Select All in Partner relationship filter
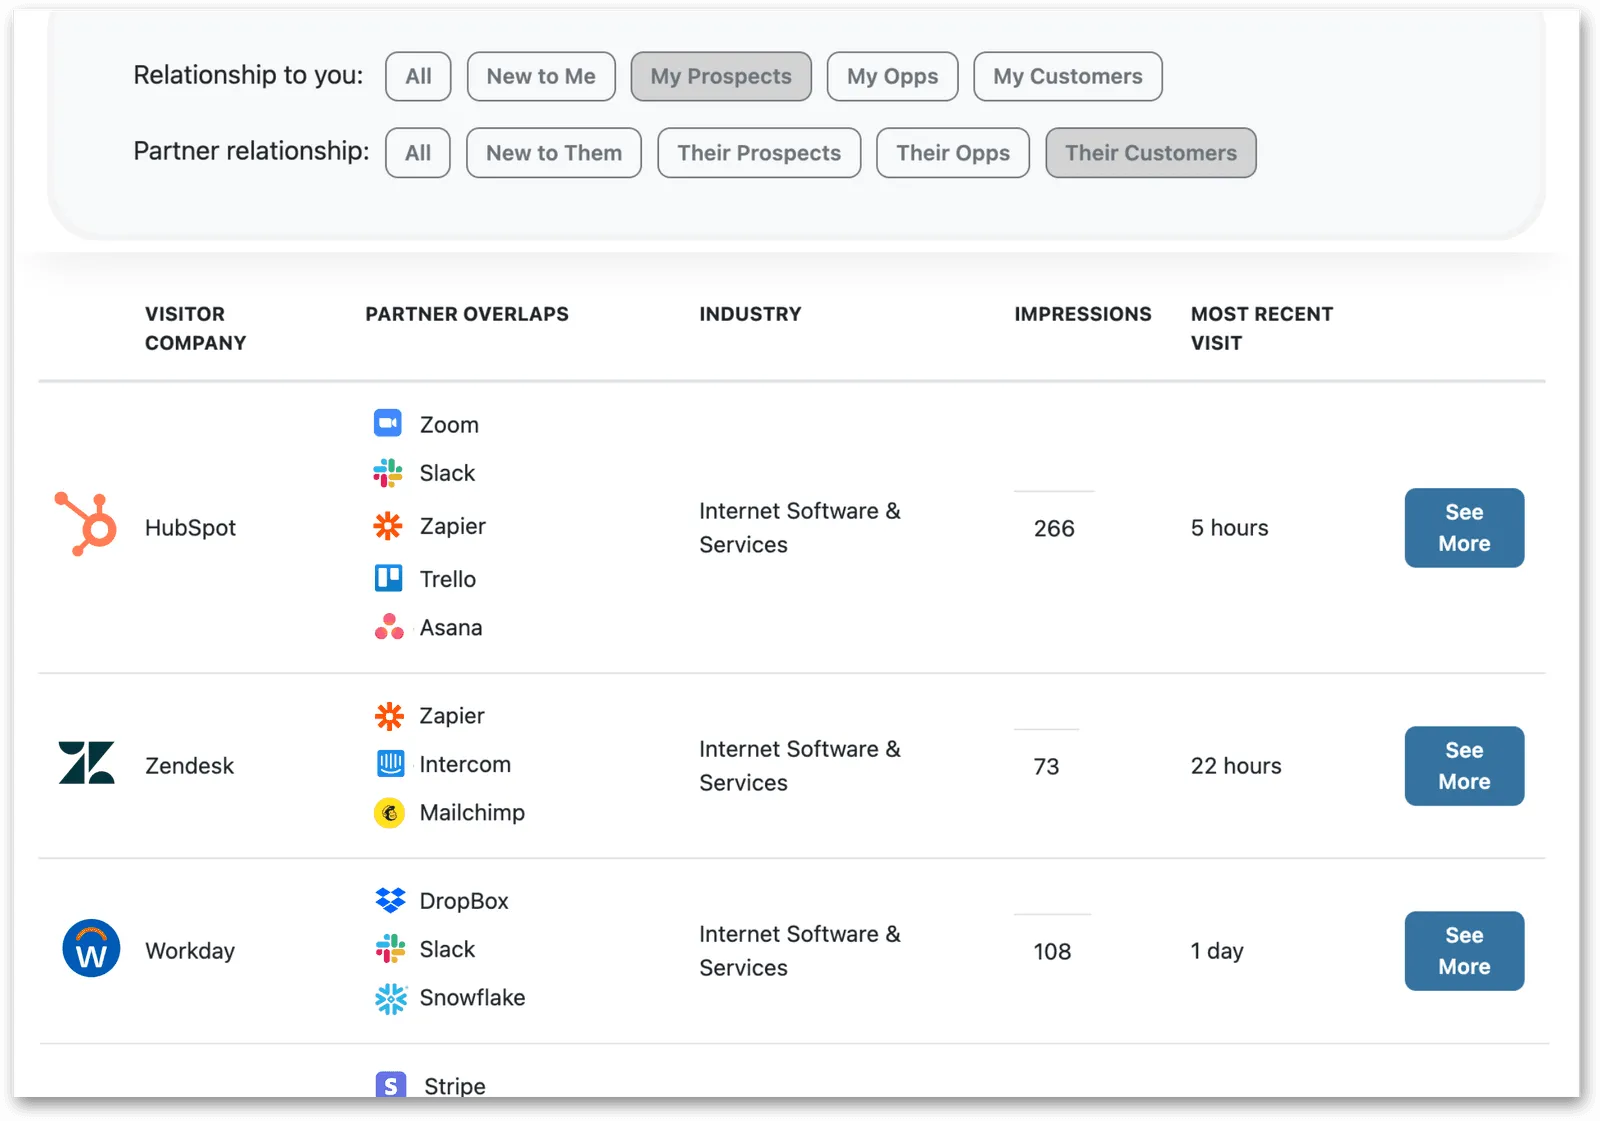This screenshot has width=1600, height=1121. [418, 153]
